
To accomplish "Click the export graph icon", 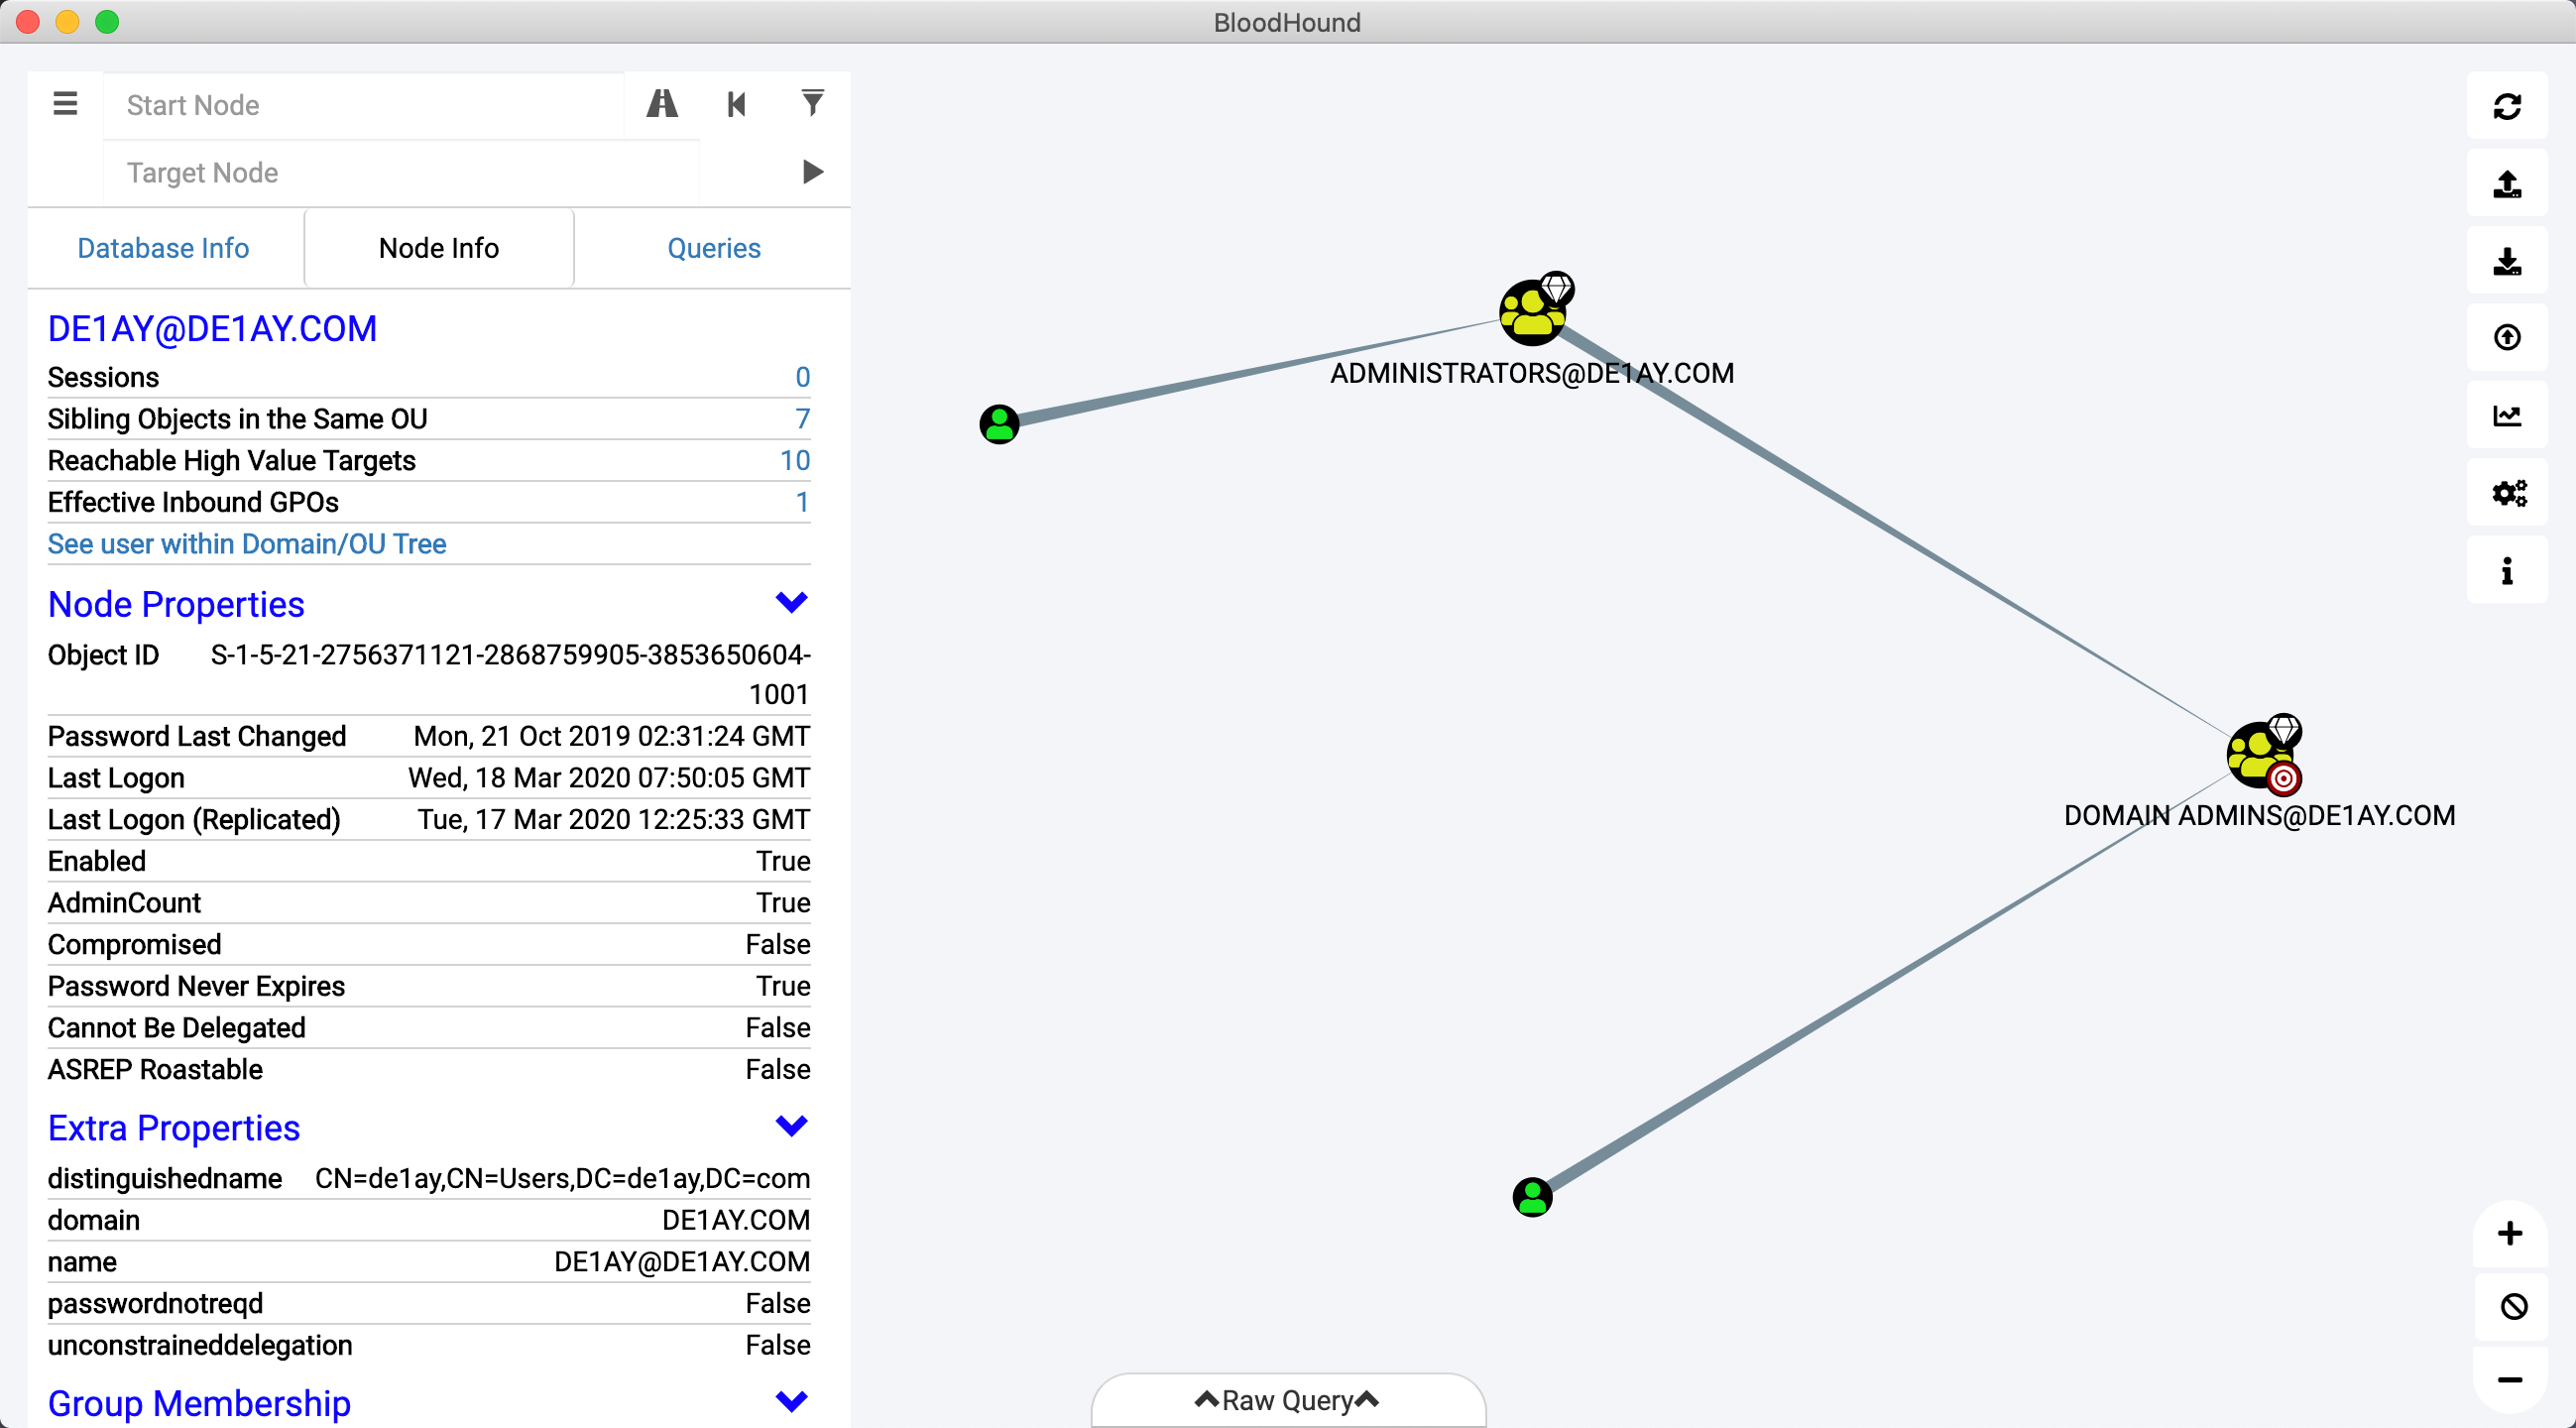I will 2506,184.
